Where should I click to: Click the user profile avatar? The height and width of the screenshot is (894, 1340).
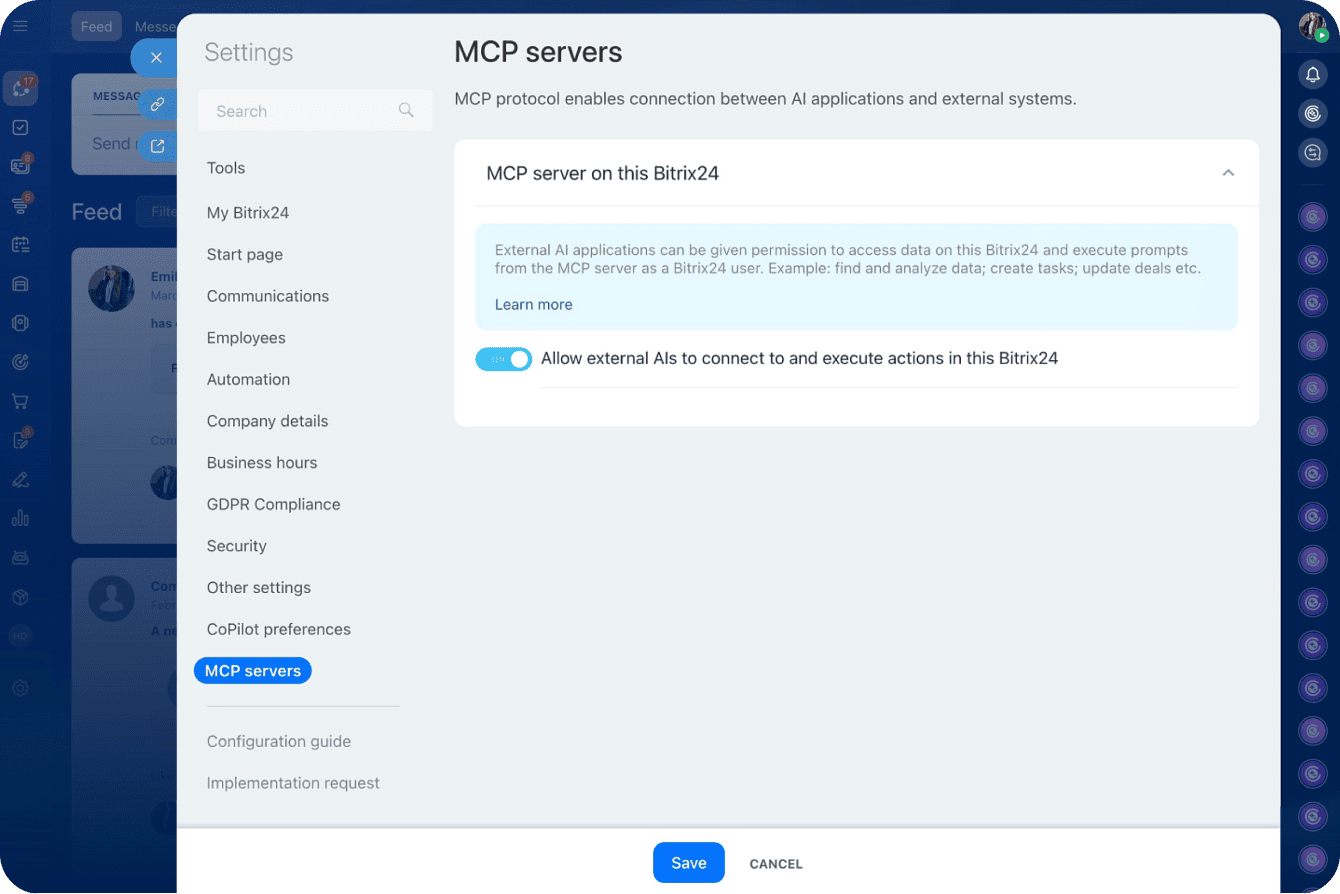point(1312,26)
